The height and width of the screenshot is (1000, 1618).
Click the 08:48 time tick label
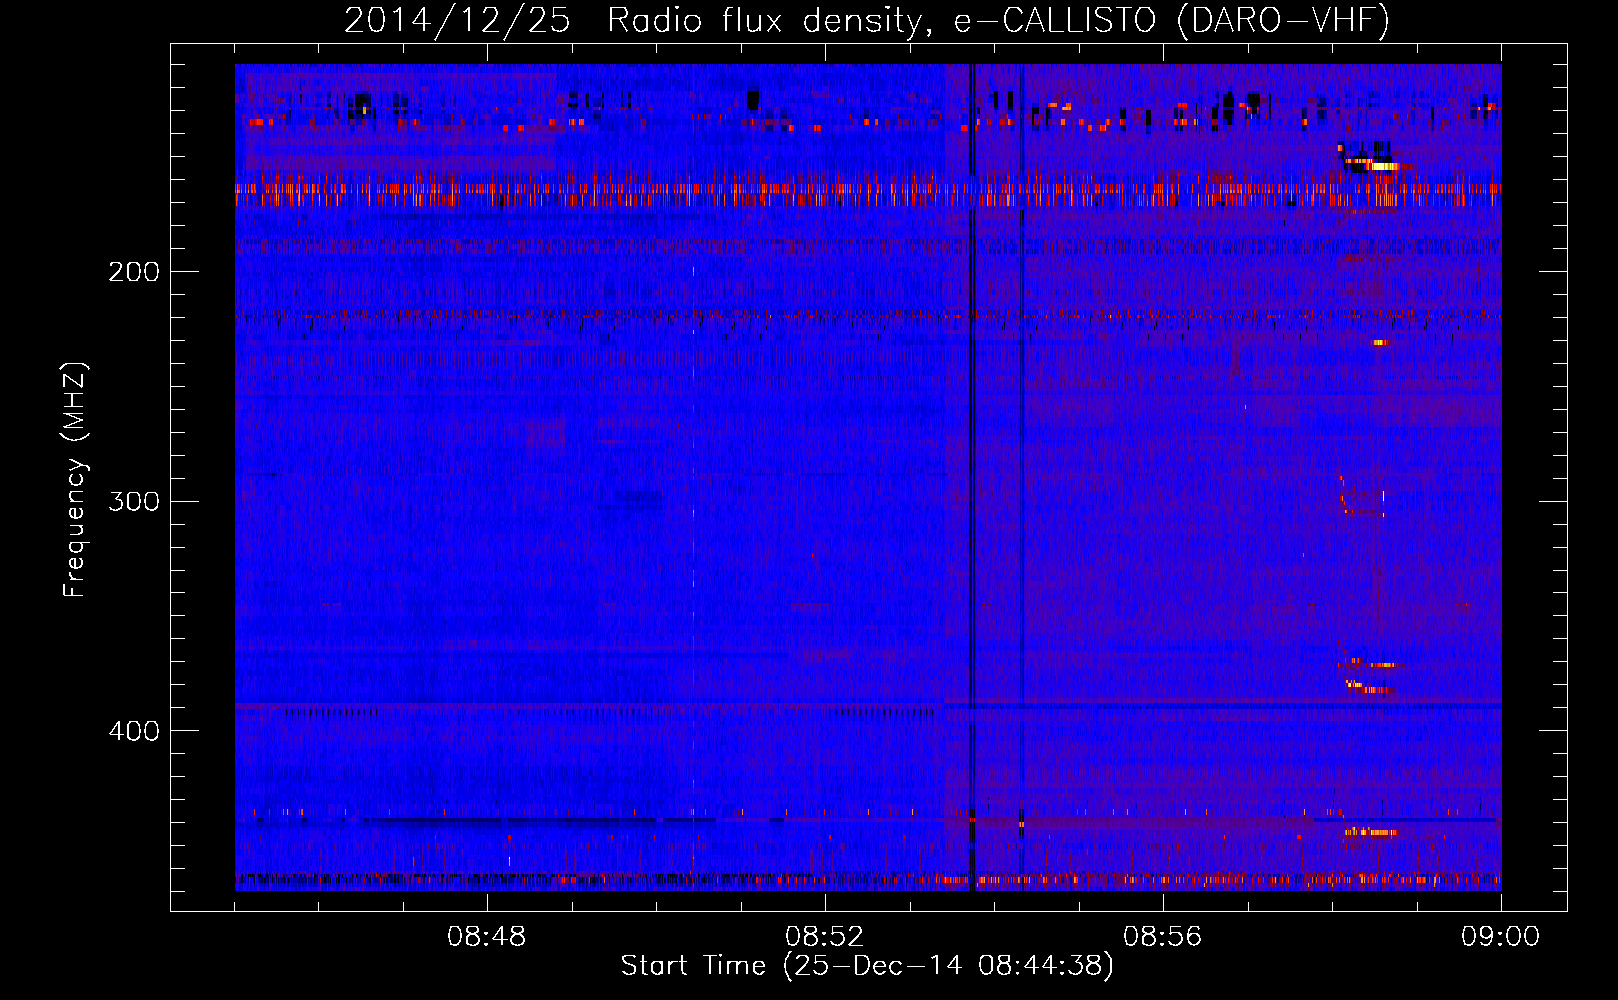[487, 937]
